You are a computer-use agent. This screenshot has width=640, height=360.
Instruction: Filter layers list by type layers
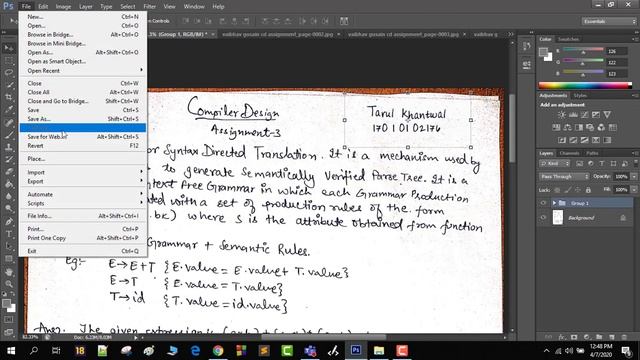(x=602, y=164)
